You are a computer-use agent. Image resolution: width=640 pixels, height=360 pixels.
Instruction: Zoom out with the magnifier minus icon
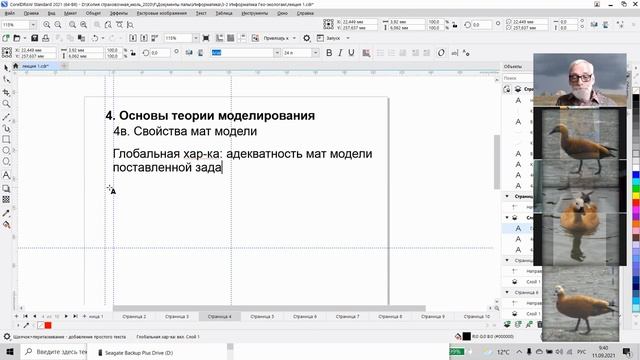pos(58,24)
